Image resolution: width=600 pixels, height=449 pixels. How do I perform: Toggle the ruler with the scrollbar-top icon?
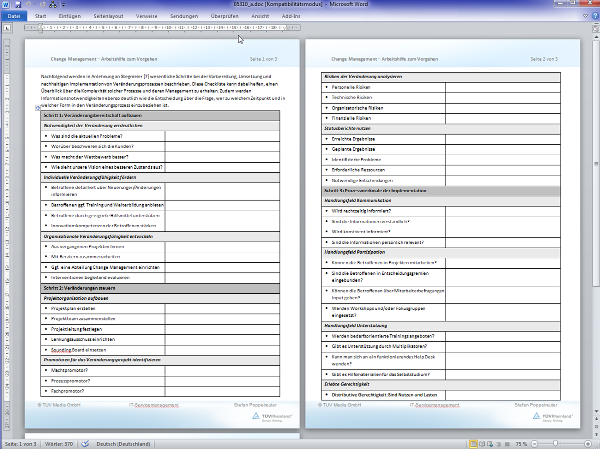[594, 28]
